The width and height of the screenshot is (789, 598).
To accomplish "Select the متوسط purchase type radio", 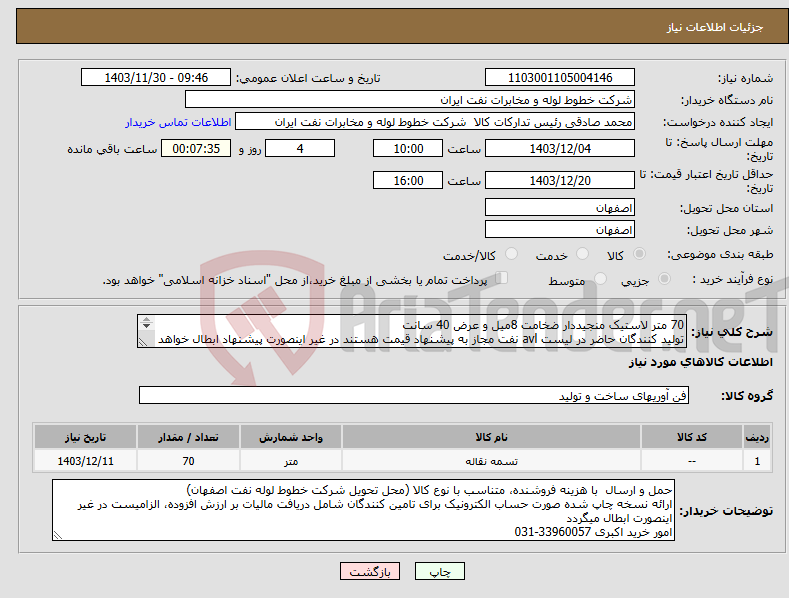I will pyautogui.click(x=600, y=278).
